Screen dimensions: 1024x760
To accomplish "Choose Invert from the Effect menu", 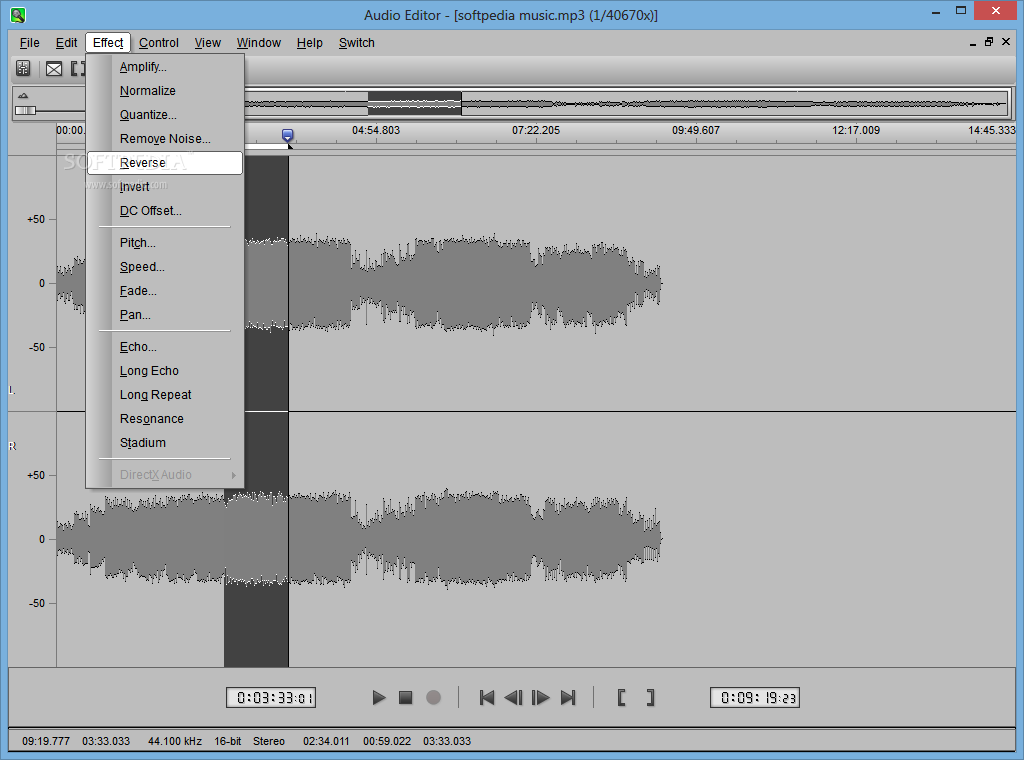I will [165, 187].
